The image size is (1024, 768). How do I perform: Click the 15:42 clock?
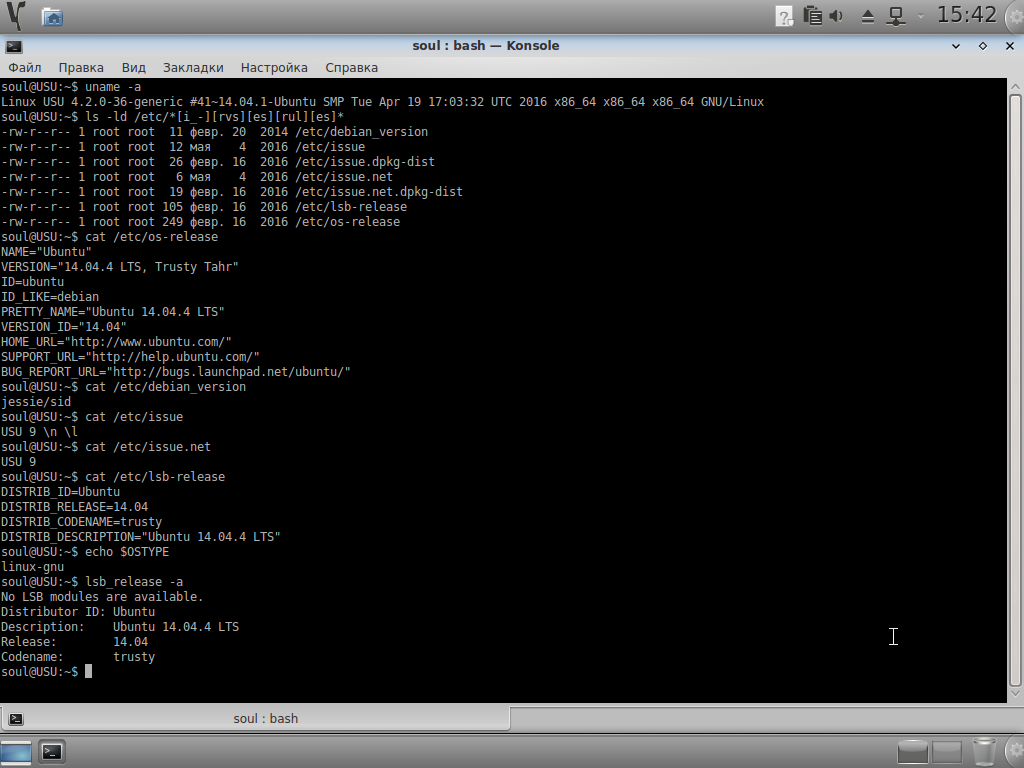967,14
